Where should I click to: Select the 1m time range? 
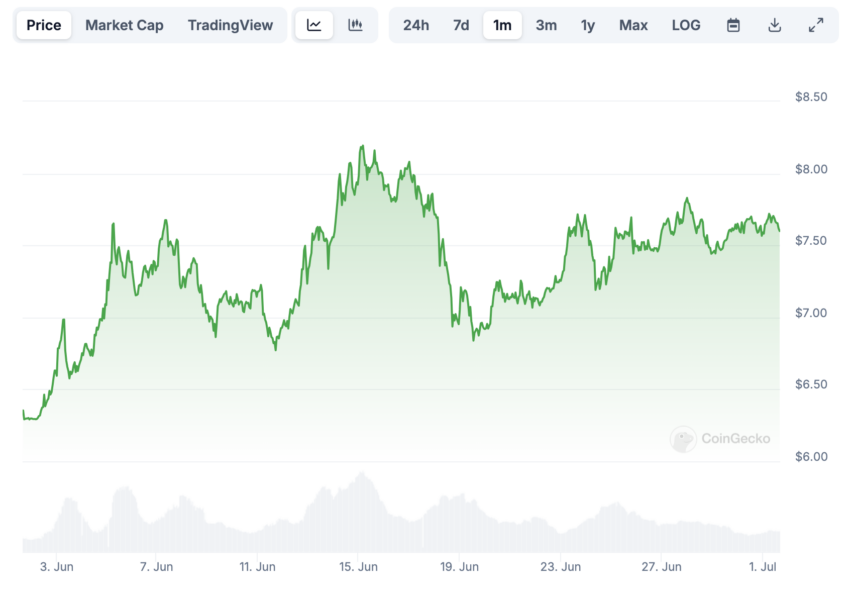pyautogui.click(x=502, y=25)
